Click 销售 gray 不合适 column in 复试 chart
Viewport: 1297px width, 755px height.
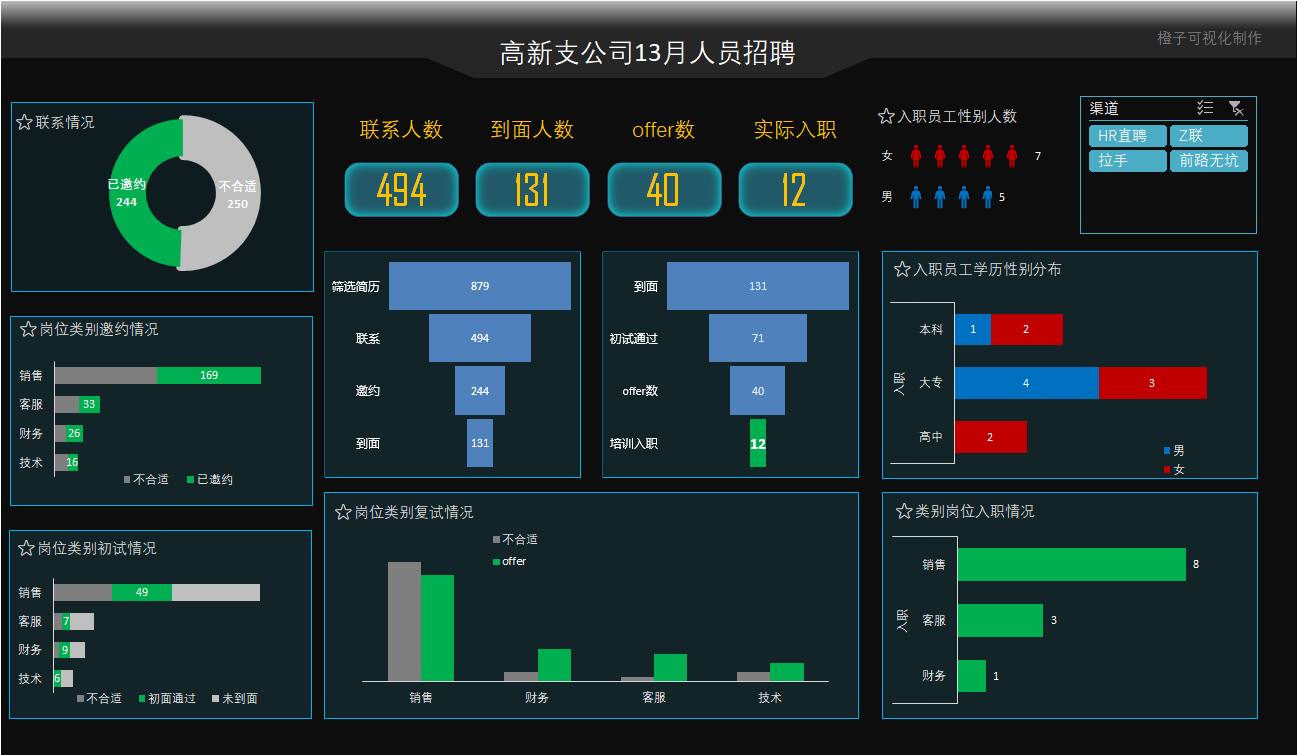(404, 621)
